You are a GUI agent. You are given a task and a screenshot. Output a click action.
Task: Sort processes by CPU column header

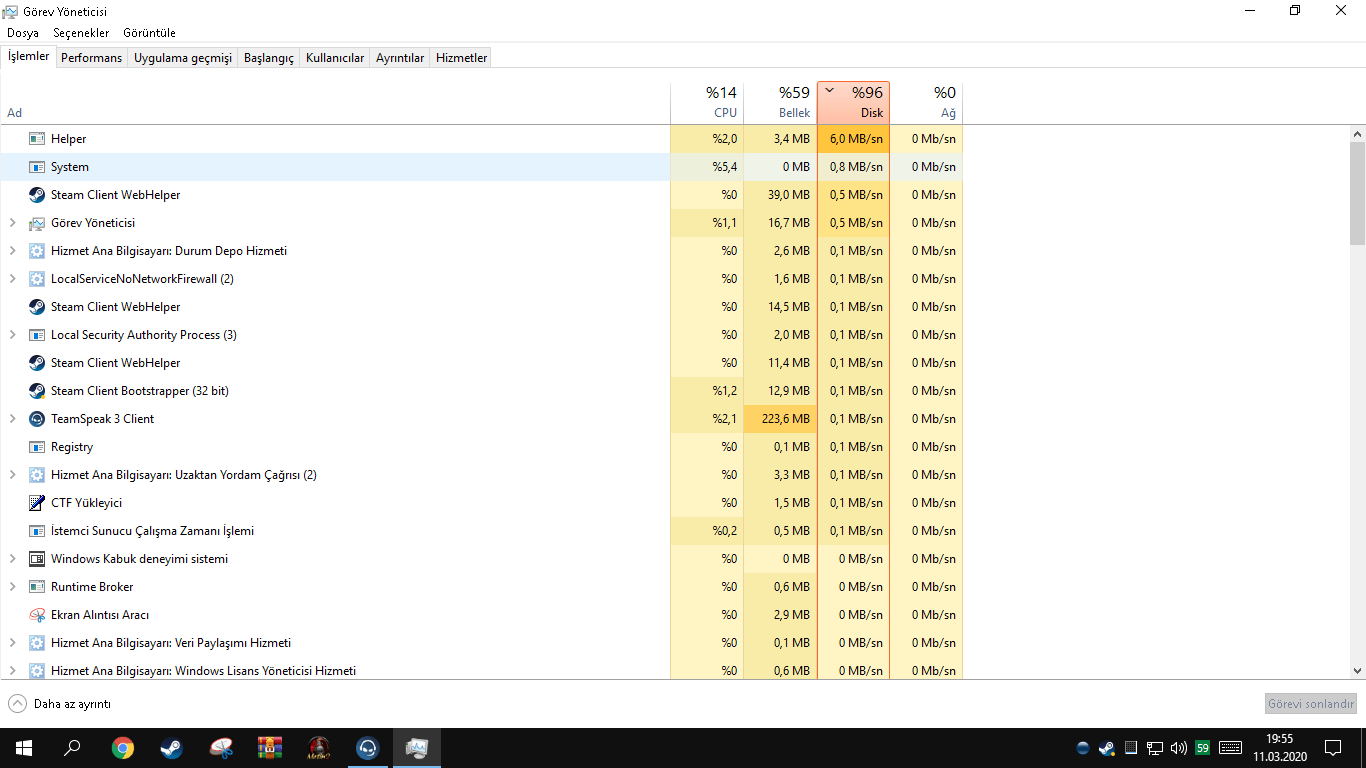(707, 102)
